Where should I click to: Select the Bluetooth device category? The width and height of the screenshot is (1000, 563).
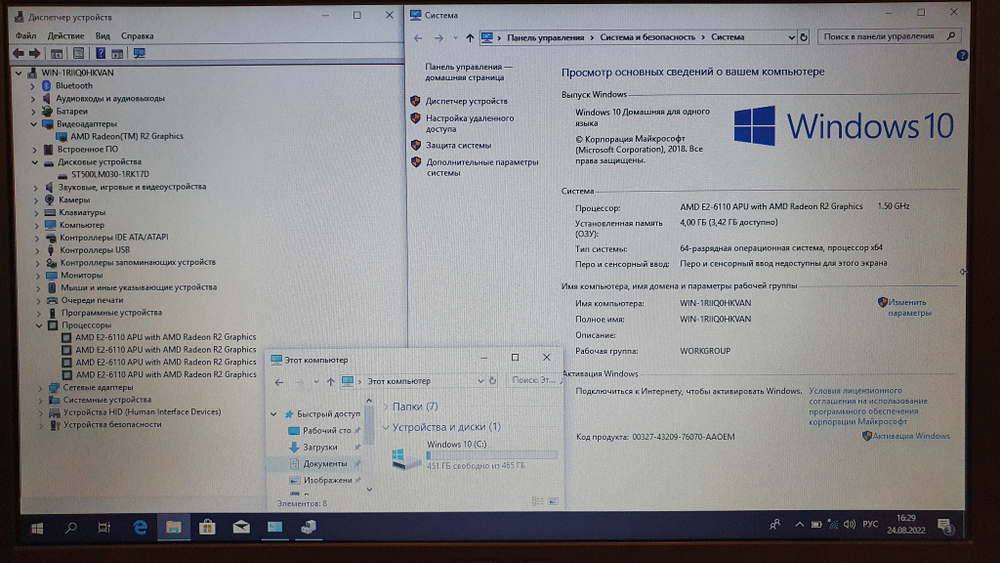click(74, 85)
